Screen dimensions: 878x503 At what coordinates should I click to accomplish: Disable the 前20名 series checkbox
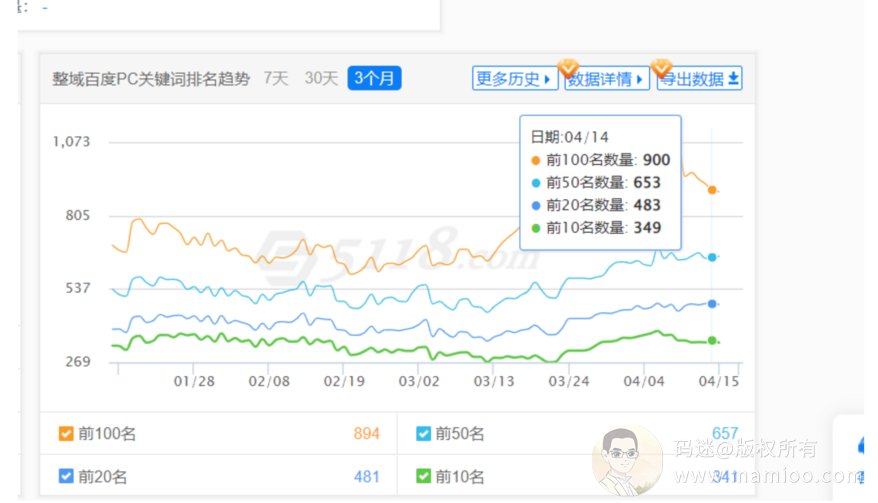[66, 476]
